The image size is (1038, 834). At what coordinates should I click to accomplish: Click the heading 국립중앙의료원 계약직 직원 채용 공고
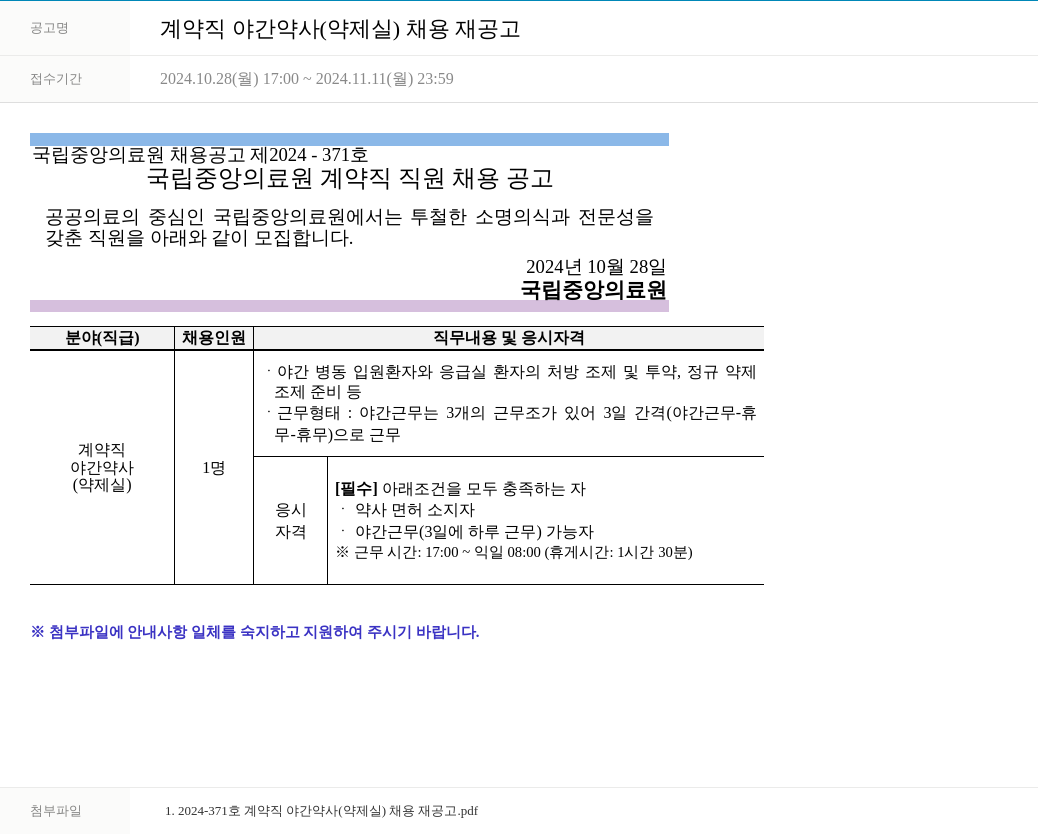click(x=350, y=179)
